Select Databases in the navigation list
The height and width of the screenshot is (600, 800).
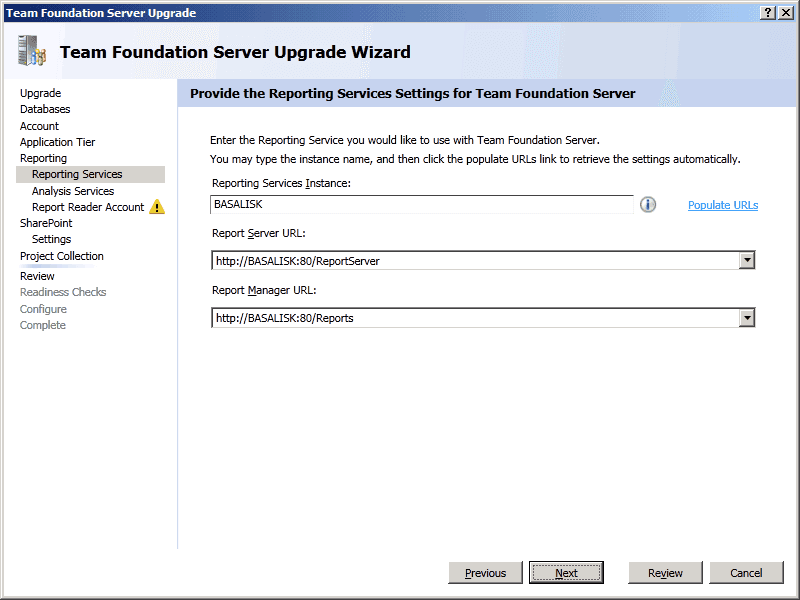[x=45, y=109]
